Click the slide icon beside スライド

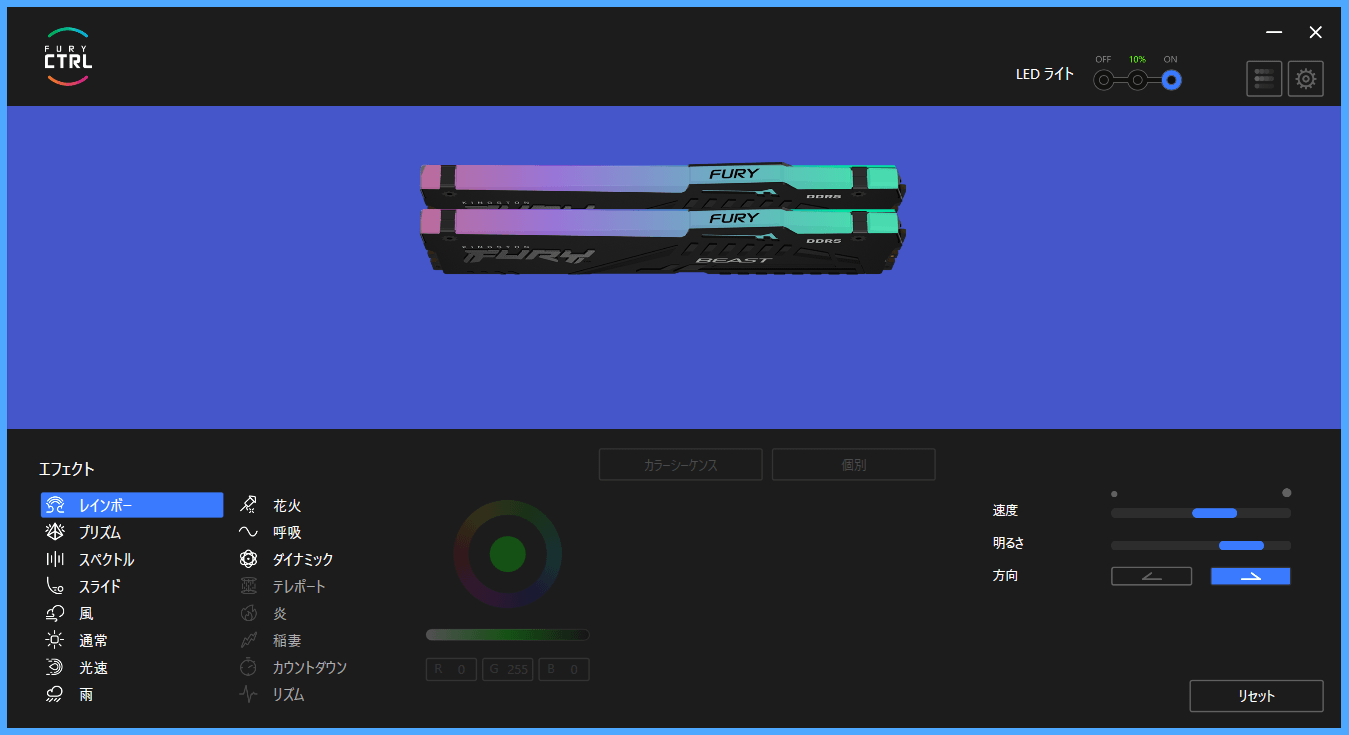(x=56, y=587)
